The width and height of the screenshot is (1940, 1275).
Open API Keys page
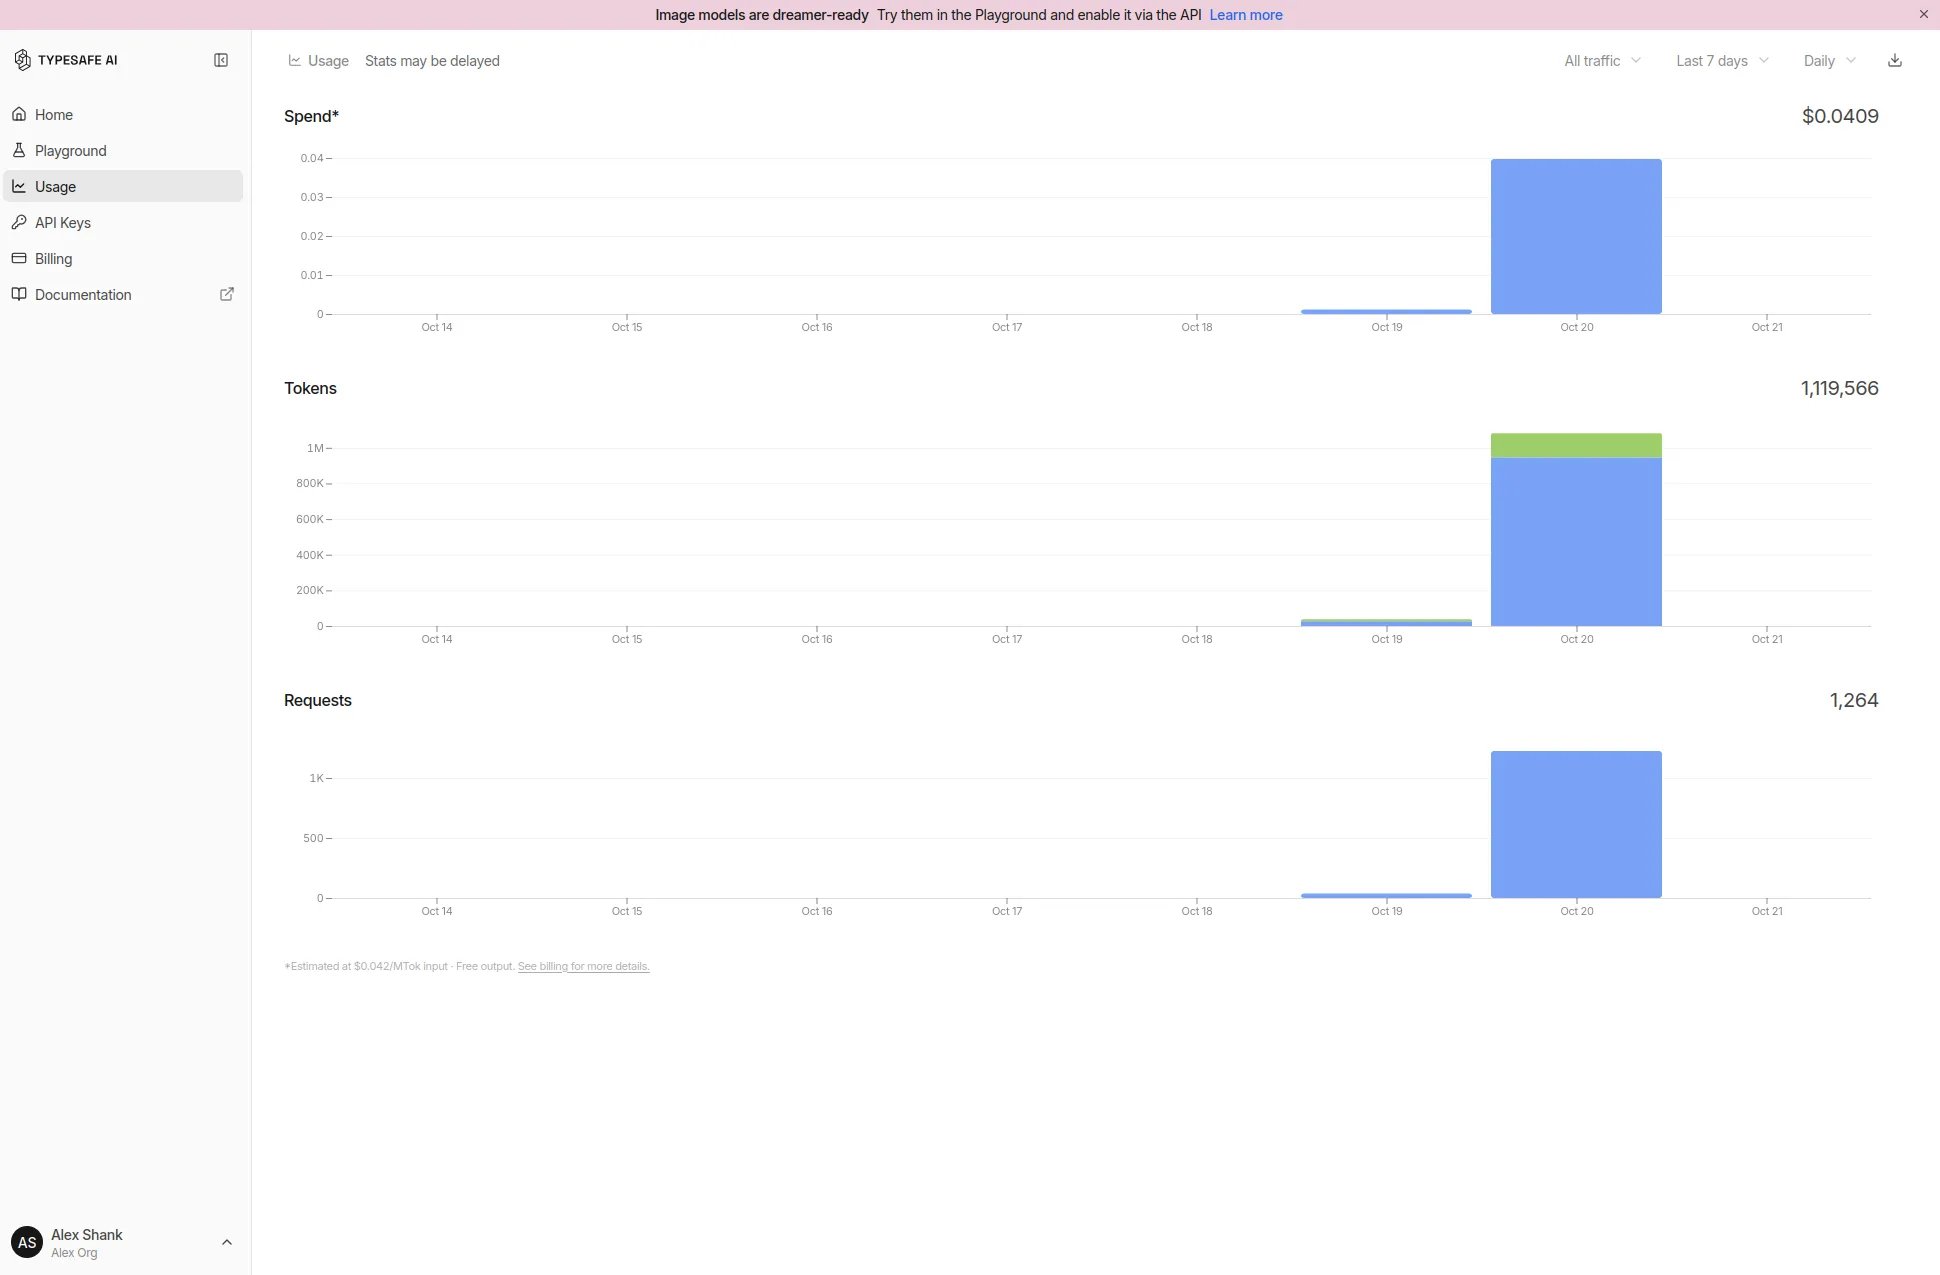pyautogui.click(x=123, y=222)
